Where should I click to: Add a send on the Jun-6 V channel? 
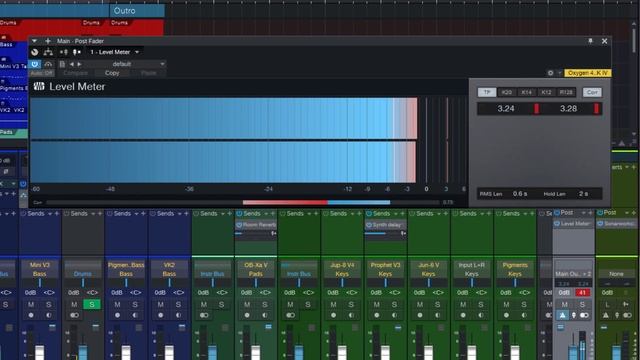(x=446, y=213)
